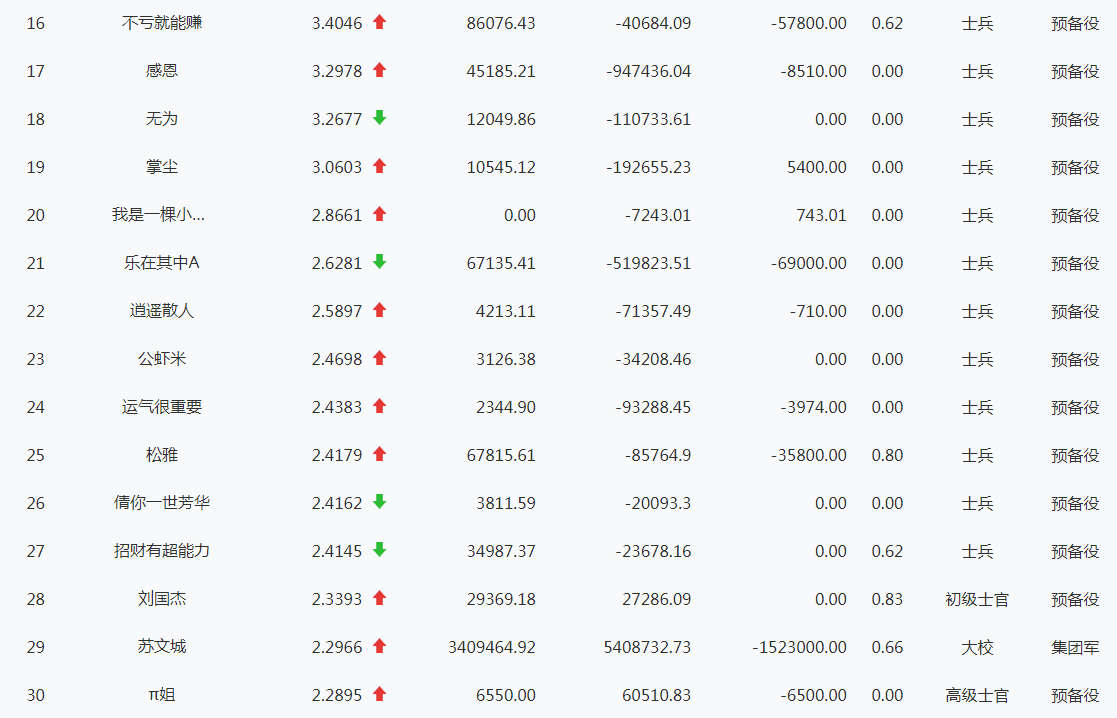The height and width of the screenshot is (718, 1117).
Task: Select the 刘国杰 username
Action: coord(162,598)
